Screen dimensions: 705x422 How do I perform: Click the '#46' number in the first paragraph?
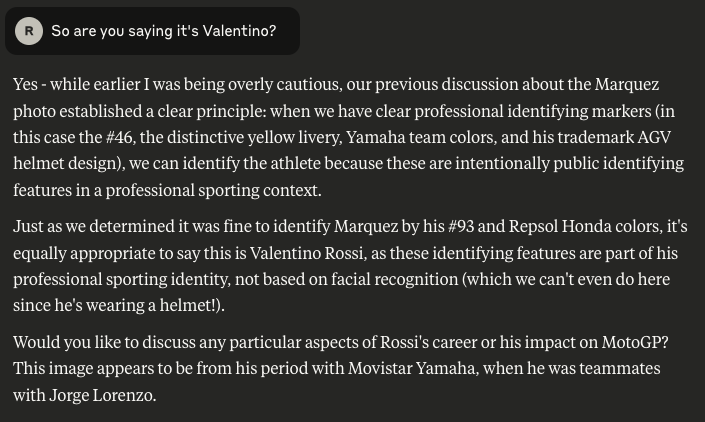[119, 137]
